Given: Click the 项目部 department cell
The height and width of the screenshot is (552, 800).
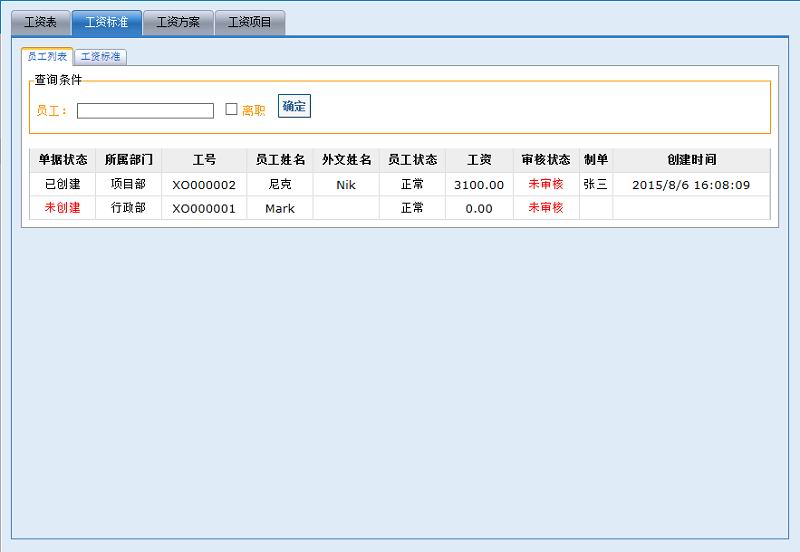Looking at the screenshot, I should coord(129,184).
